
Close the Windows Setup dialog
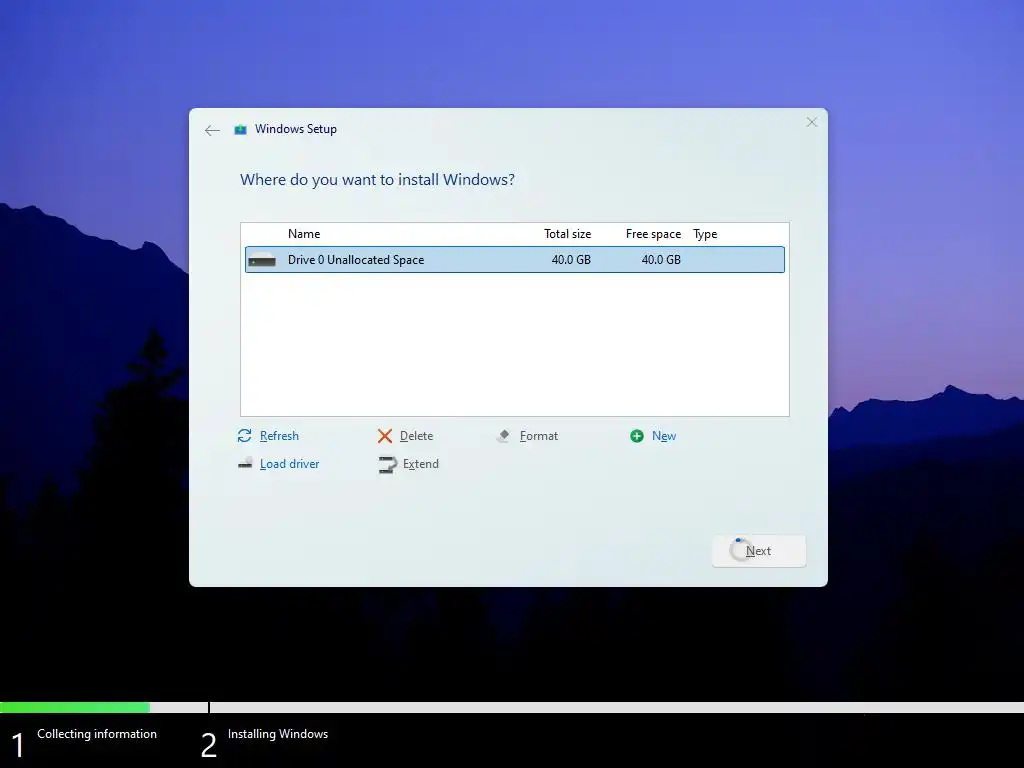click(812, 122)
